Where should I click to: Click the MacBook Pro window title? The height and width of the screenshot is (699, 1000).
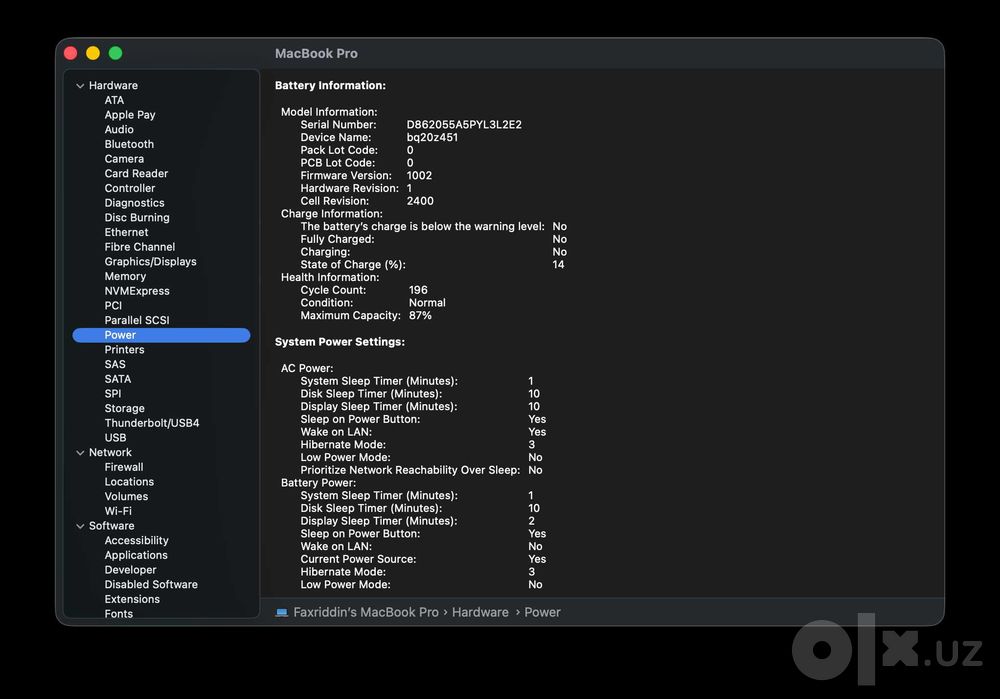click(x=316, y=54)
